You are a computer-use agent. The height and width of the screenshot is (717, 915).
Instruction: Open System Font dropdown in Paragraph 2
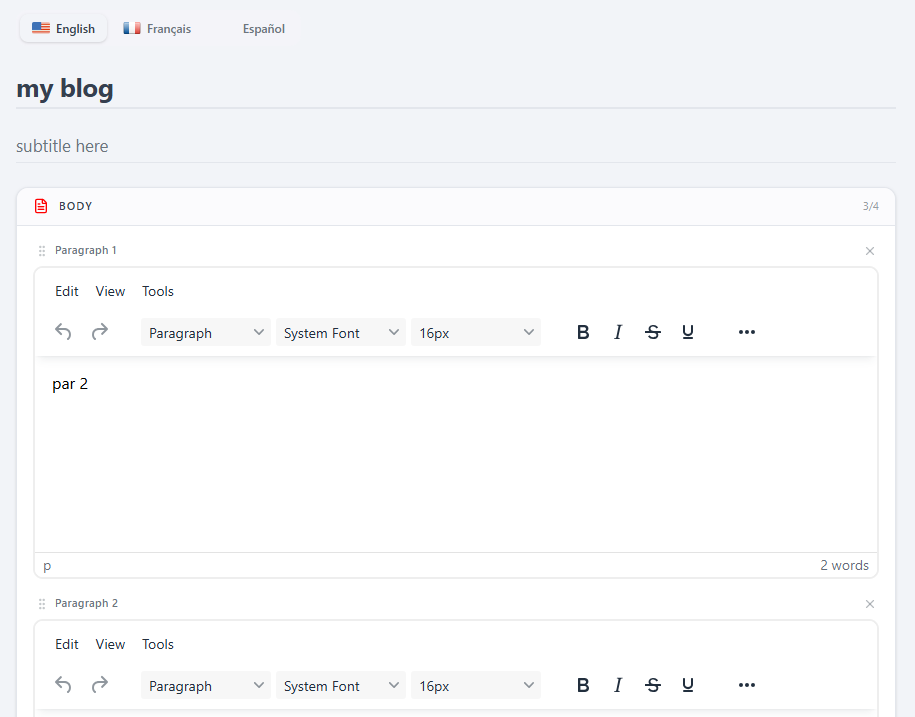341,685
